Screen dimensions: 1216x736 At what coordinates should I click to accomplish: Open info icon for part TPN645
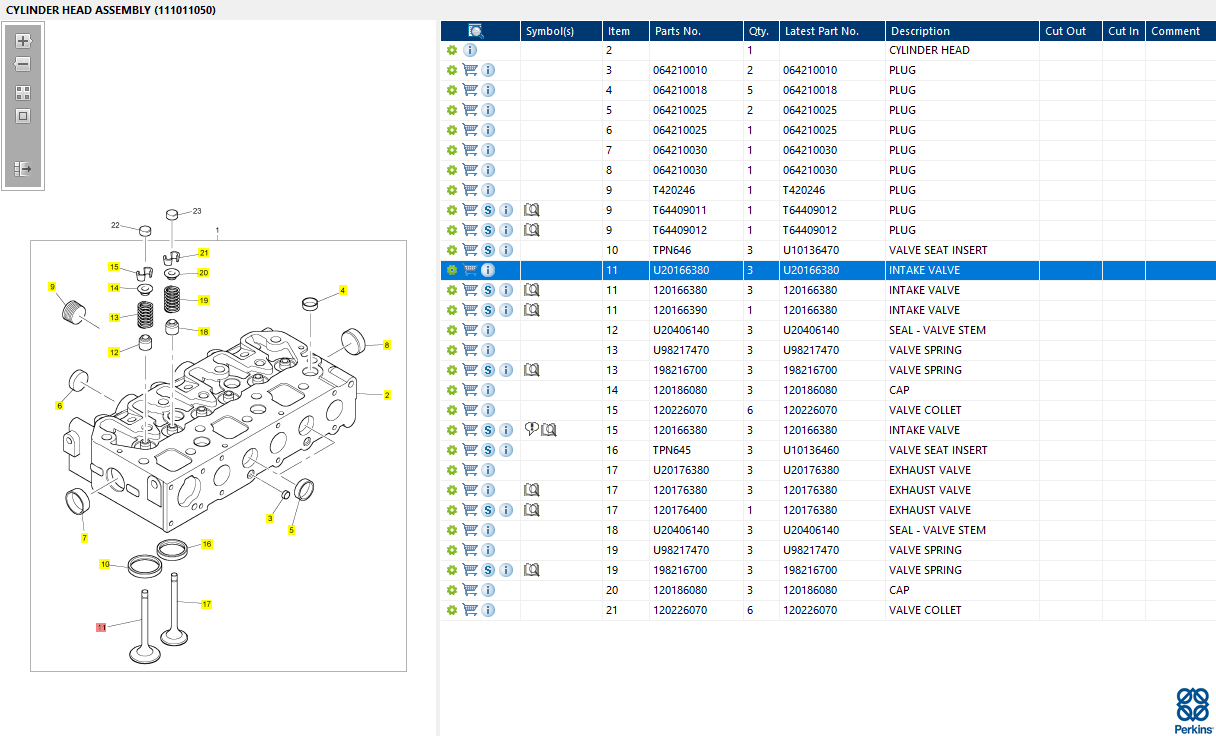tap(506, 450)
